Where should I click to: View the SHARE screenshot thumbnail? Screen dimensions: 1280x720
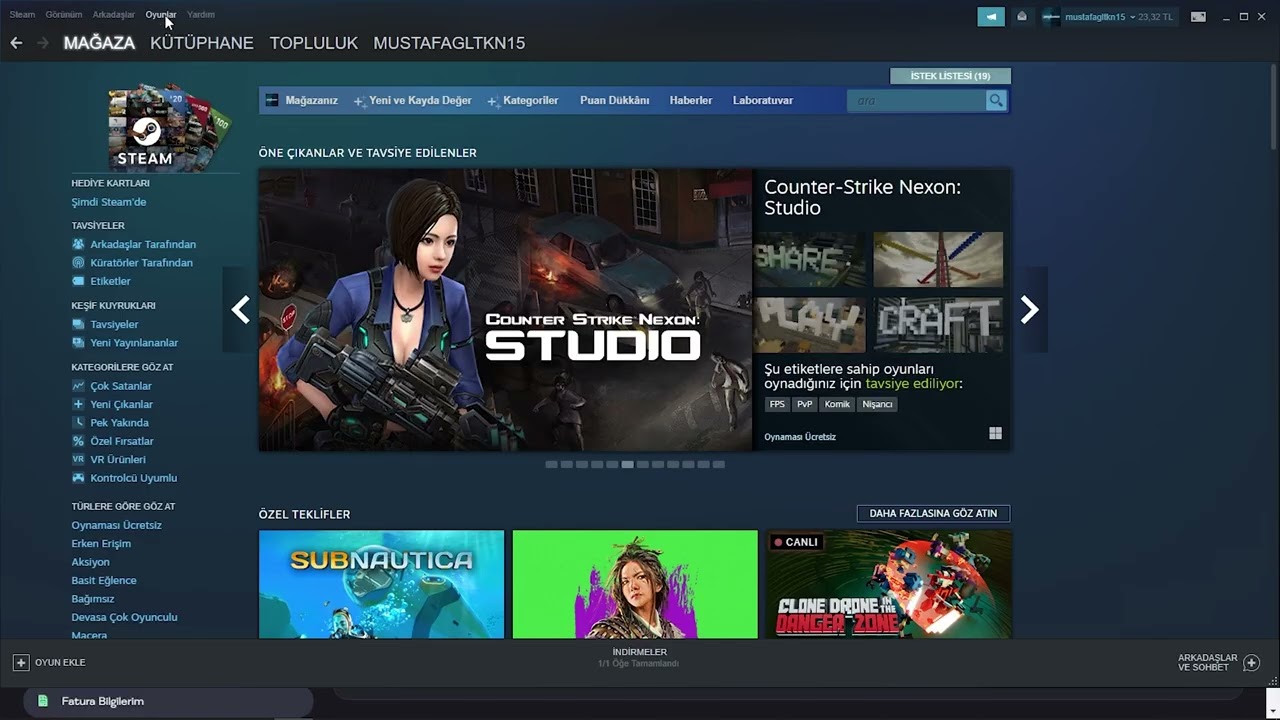[810, 260]
